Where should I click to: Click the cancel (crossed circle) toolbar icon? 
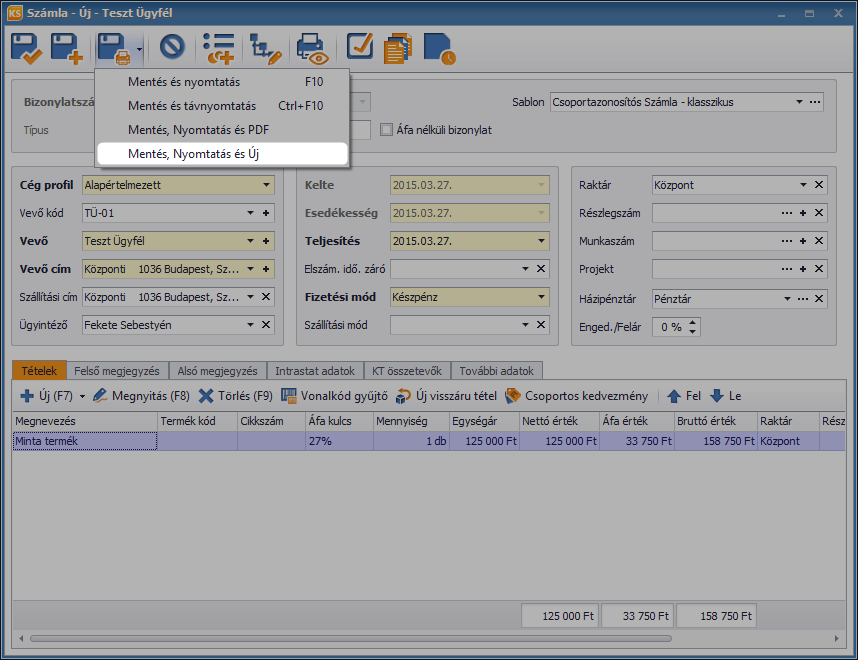coord(172,47)
